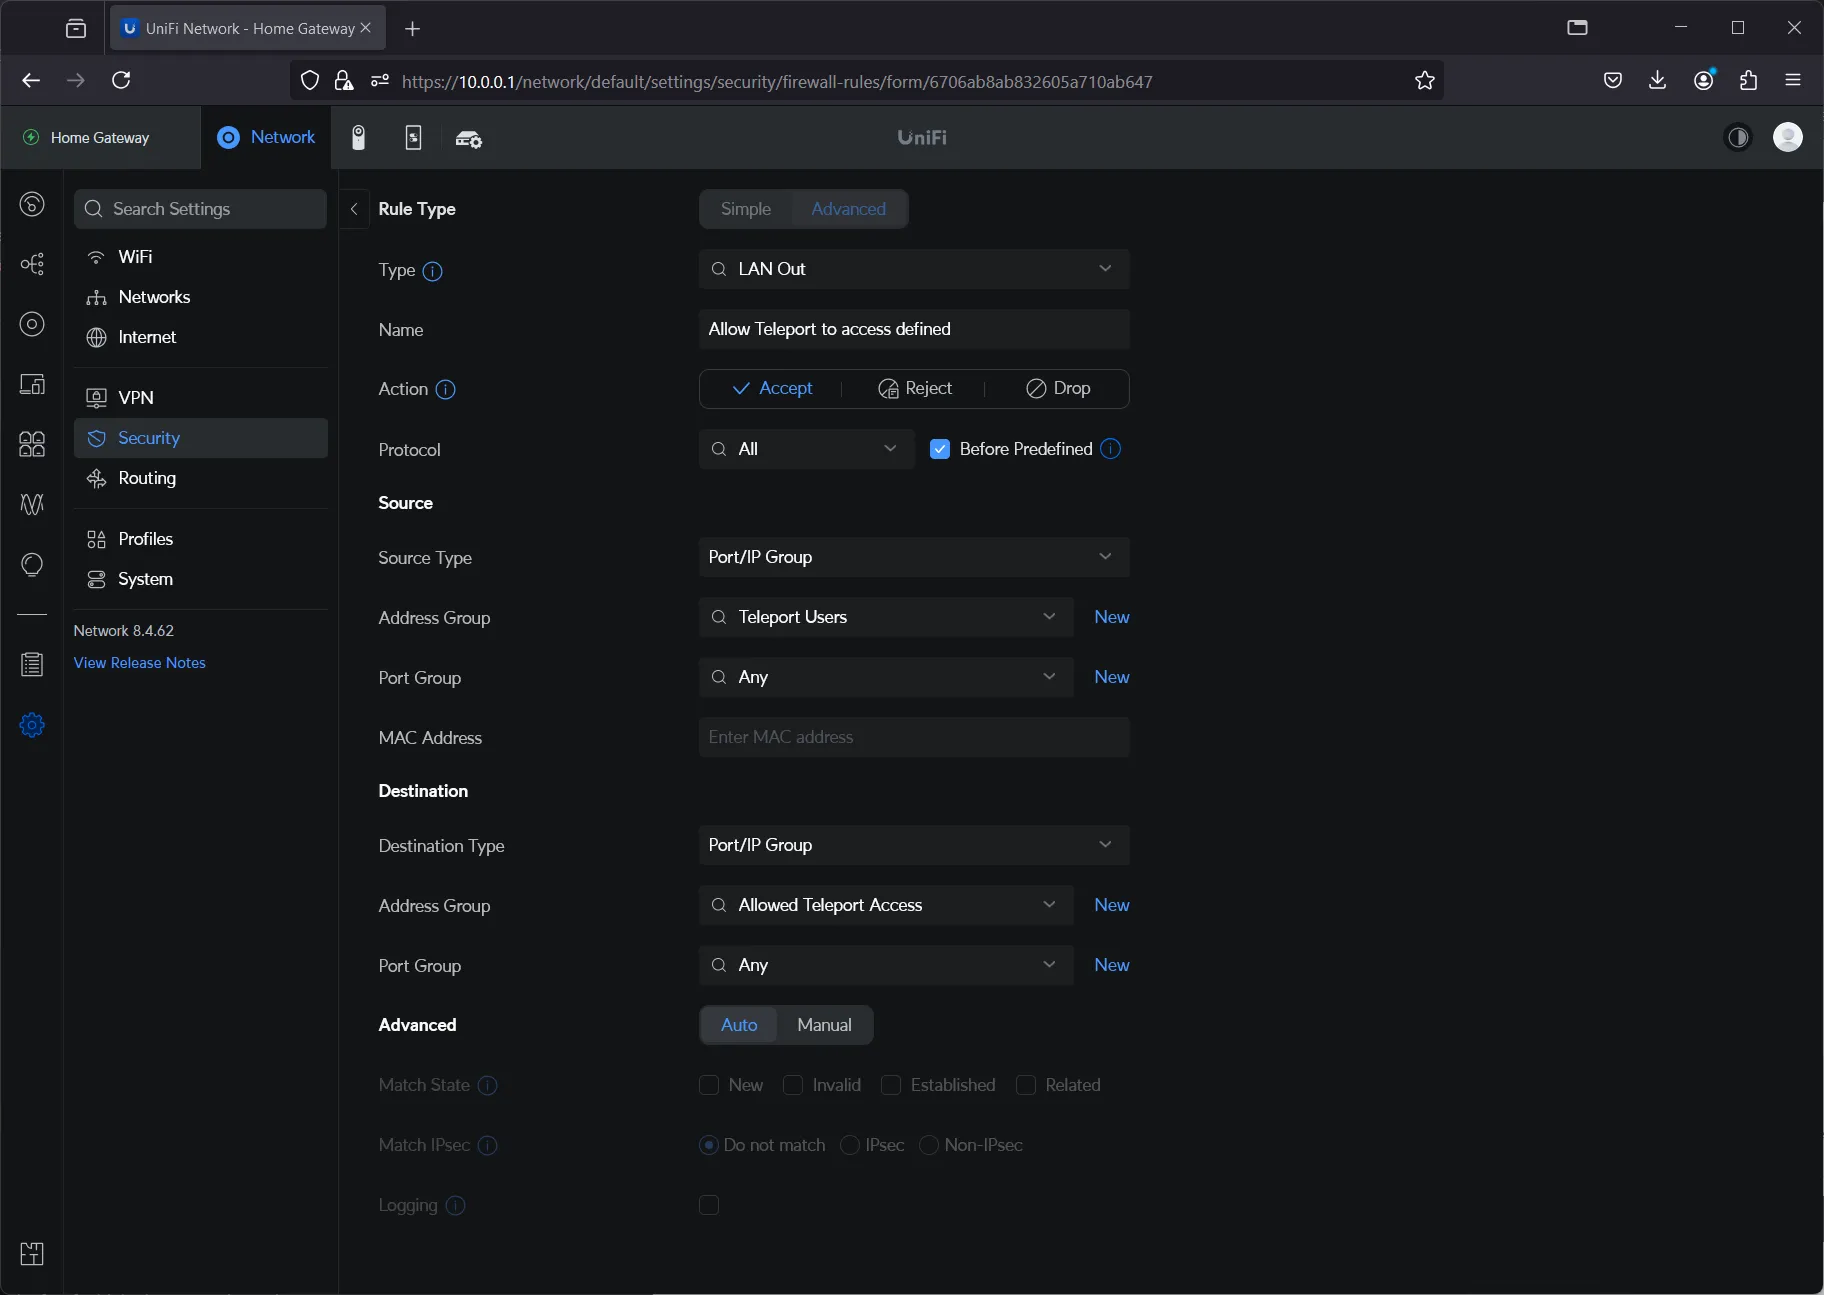
Task: Switch to the Simple rule type tab
Action: click(x=746, y=209)
